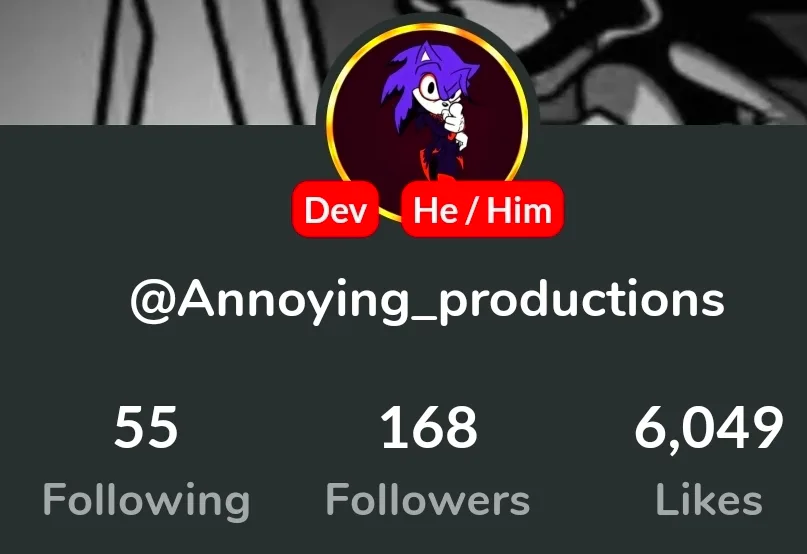Click the Following label
Image resolution: width=807 pixels, height=554 pixels.
coord(146,499)
